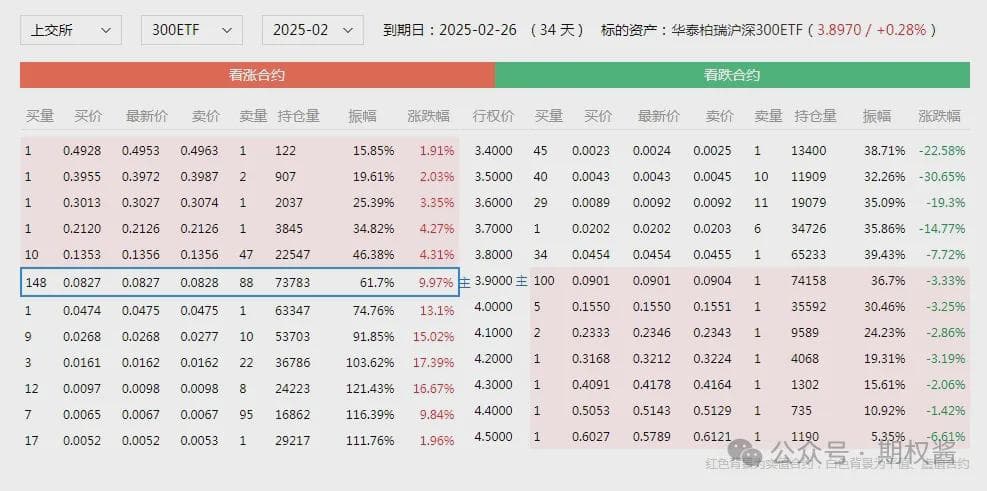987x491 pixels.
Task: Click call open interest 22547
Action: click(x=293, y=255)
